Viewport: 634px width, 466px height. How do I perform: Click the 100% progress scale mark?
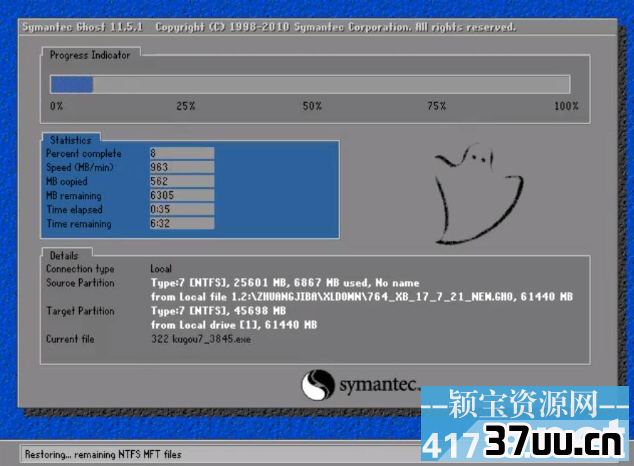(x=566, y=106)
